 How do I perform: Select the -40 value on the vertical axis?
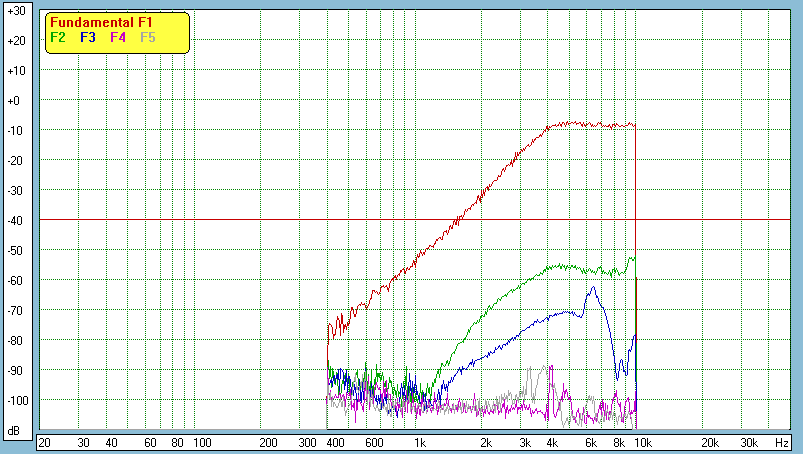point(15,220)
